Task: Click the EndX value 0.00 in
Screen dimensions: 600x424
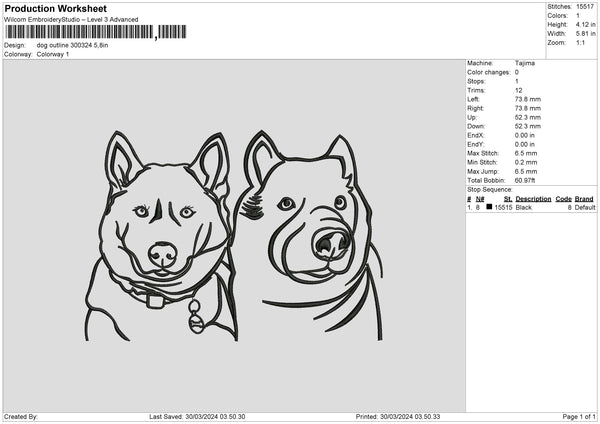Action: point(525,135)
